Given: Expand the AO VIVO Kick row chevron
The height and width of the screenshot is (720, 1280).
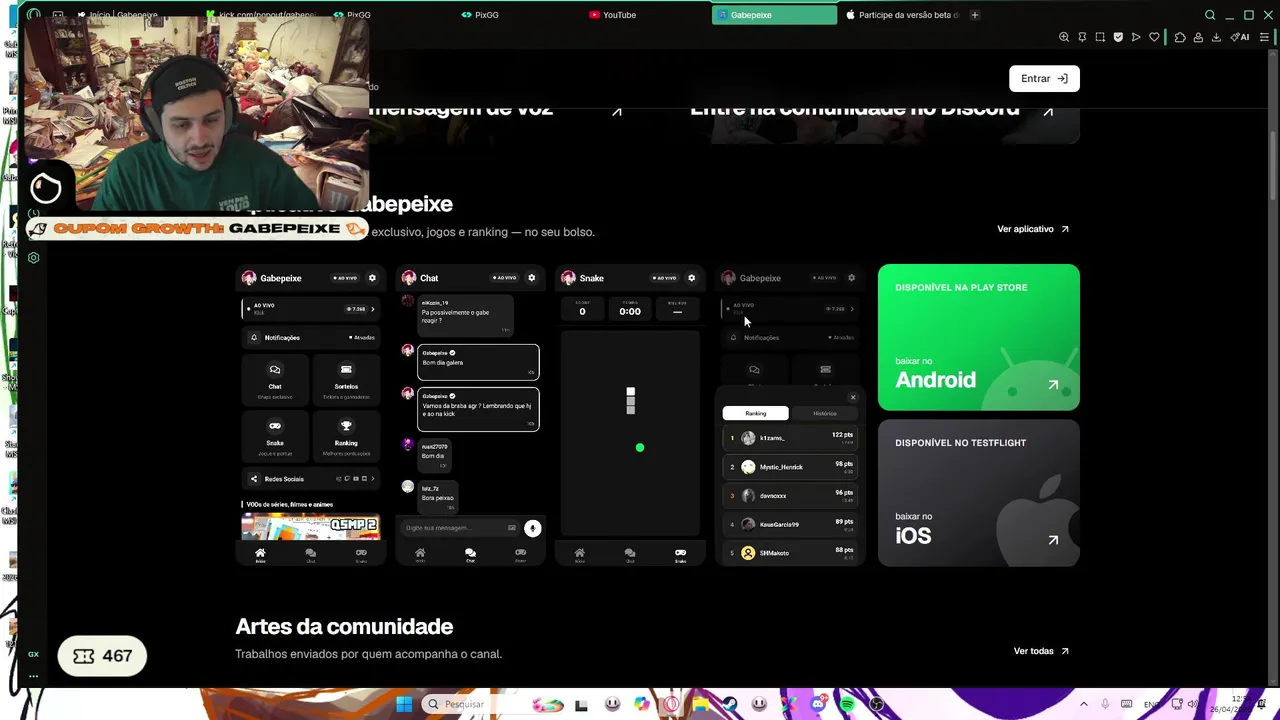Looking at the screenshot, I should [x=373, y=309].
